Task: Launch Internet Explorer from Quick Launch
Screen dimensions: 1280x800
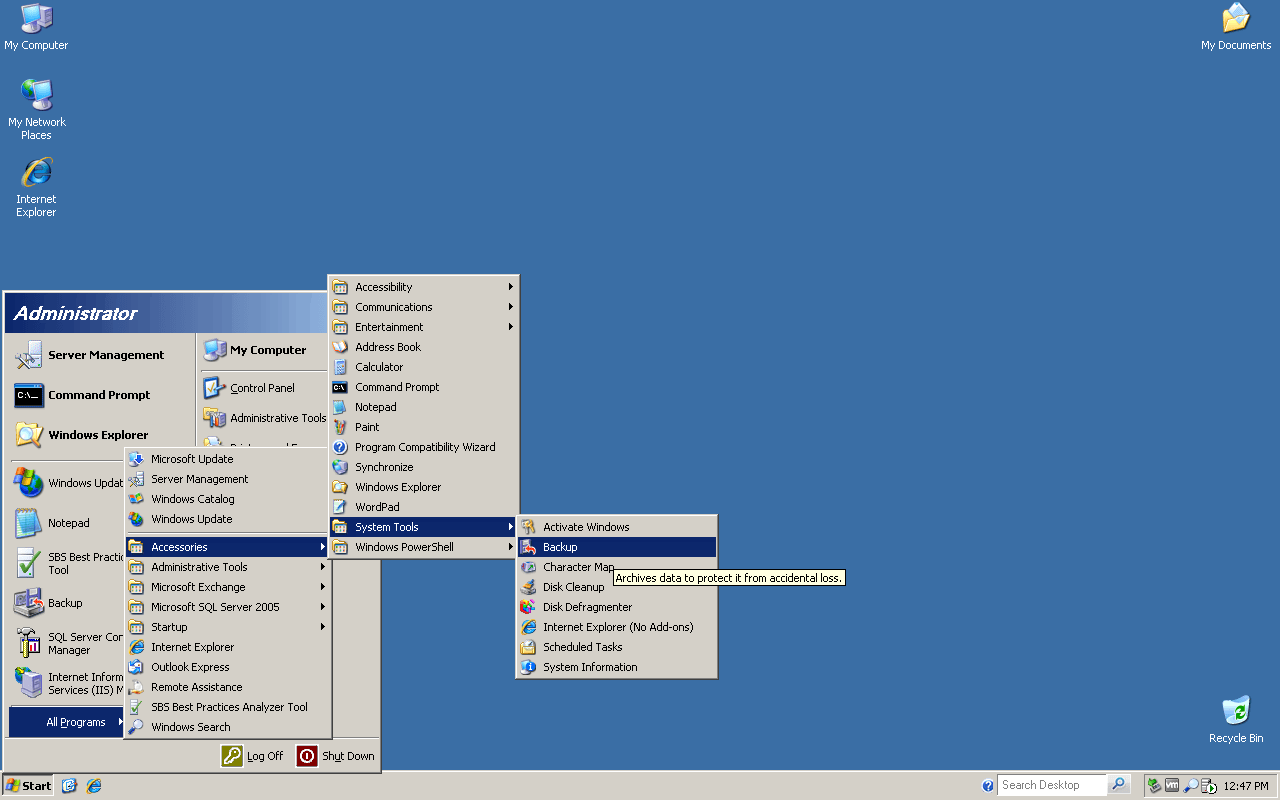Action: point(94,786)
